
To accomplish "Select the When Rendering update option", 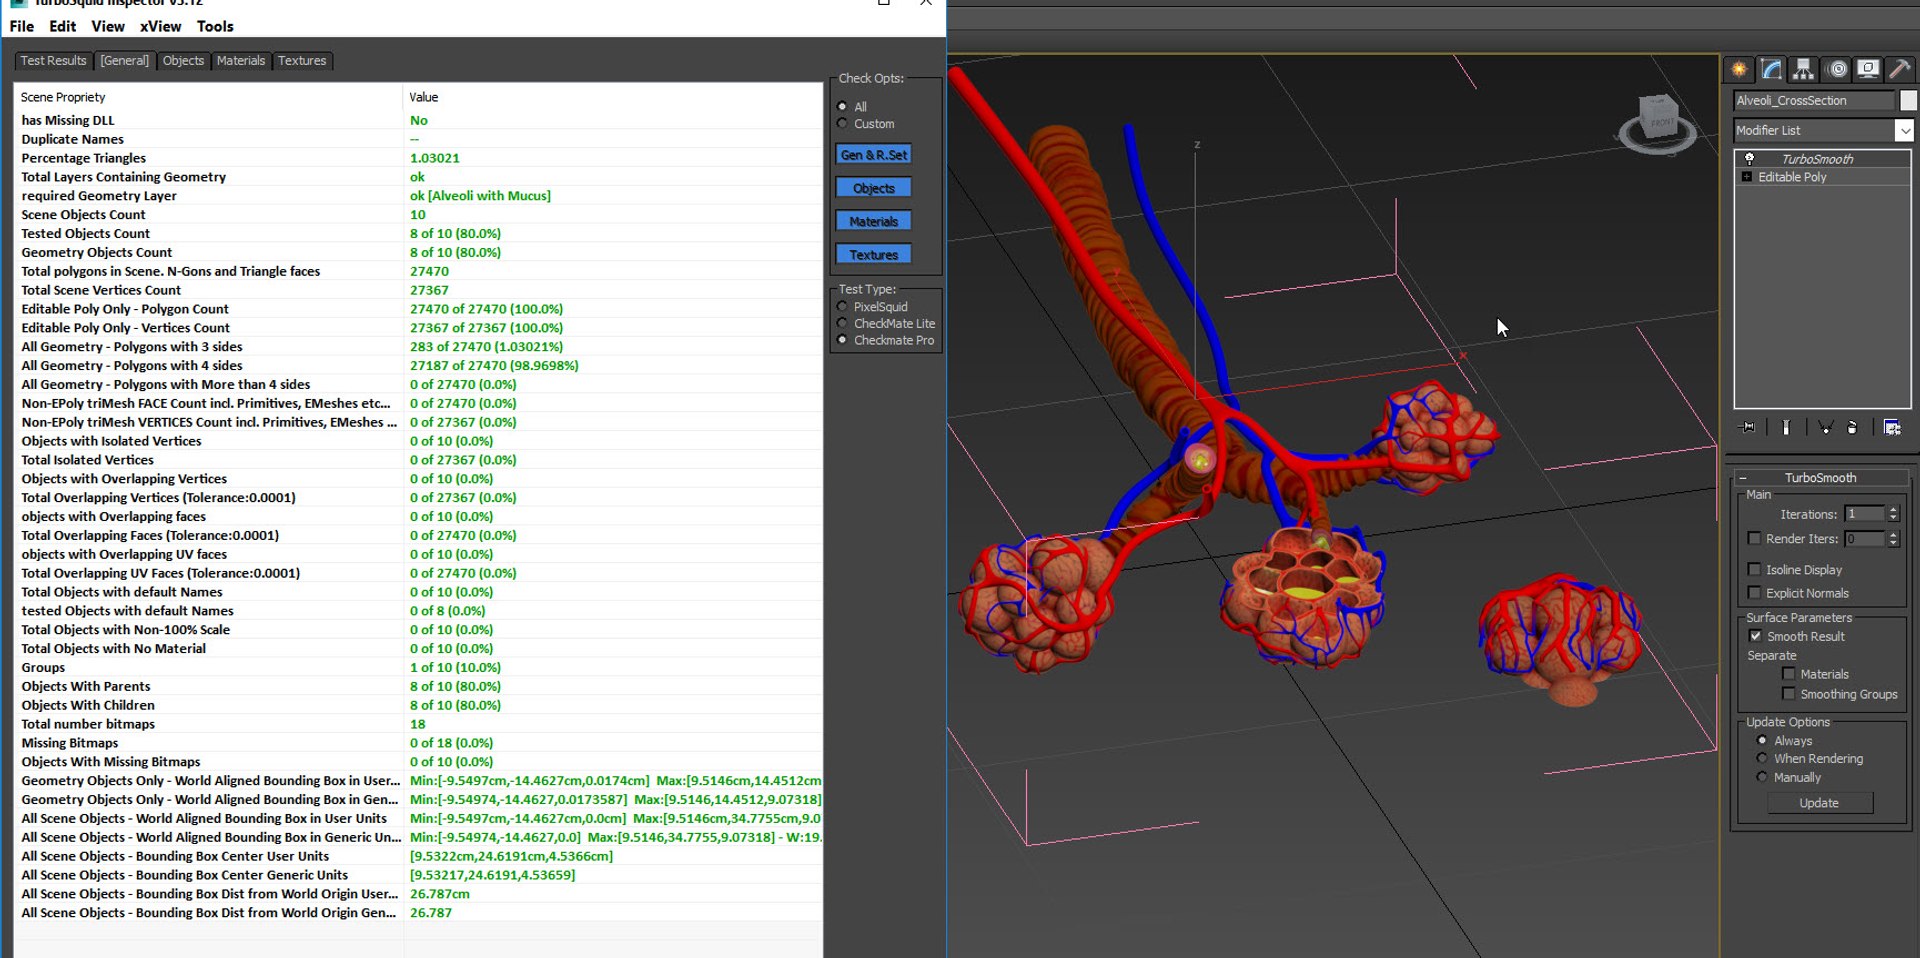I will pyautogui.click(x=1762, y=759).
